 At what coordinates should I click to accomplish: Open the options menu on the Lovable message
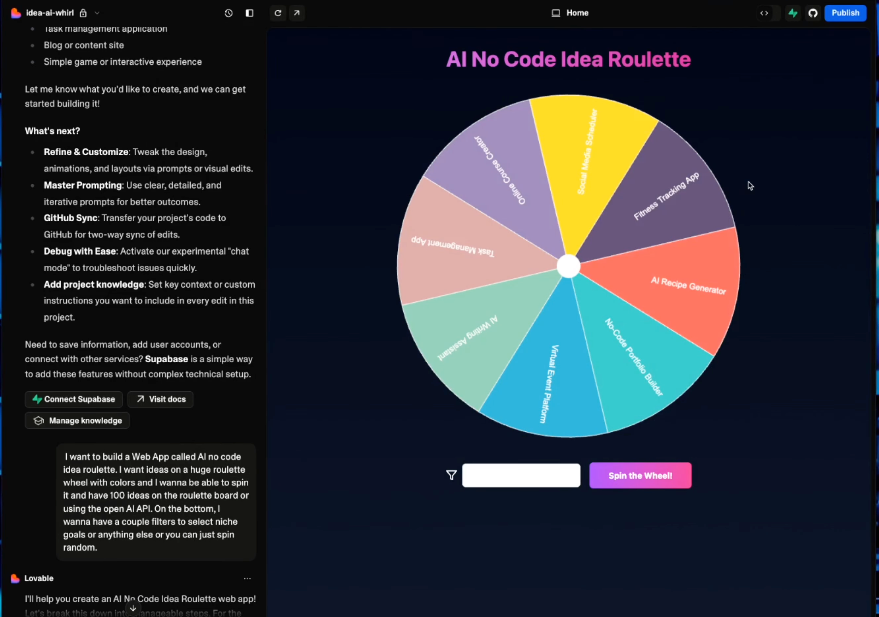(x=247, y=578)
